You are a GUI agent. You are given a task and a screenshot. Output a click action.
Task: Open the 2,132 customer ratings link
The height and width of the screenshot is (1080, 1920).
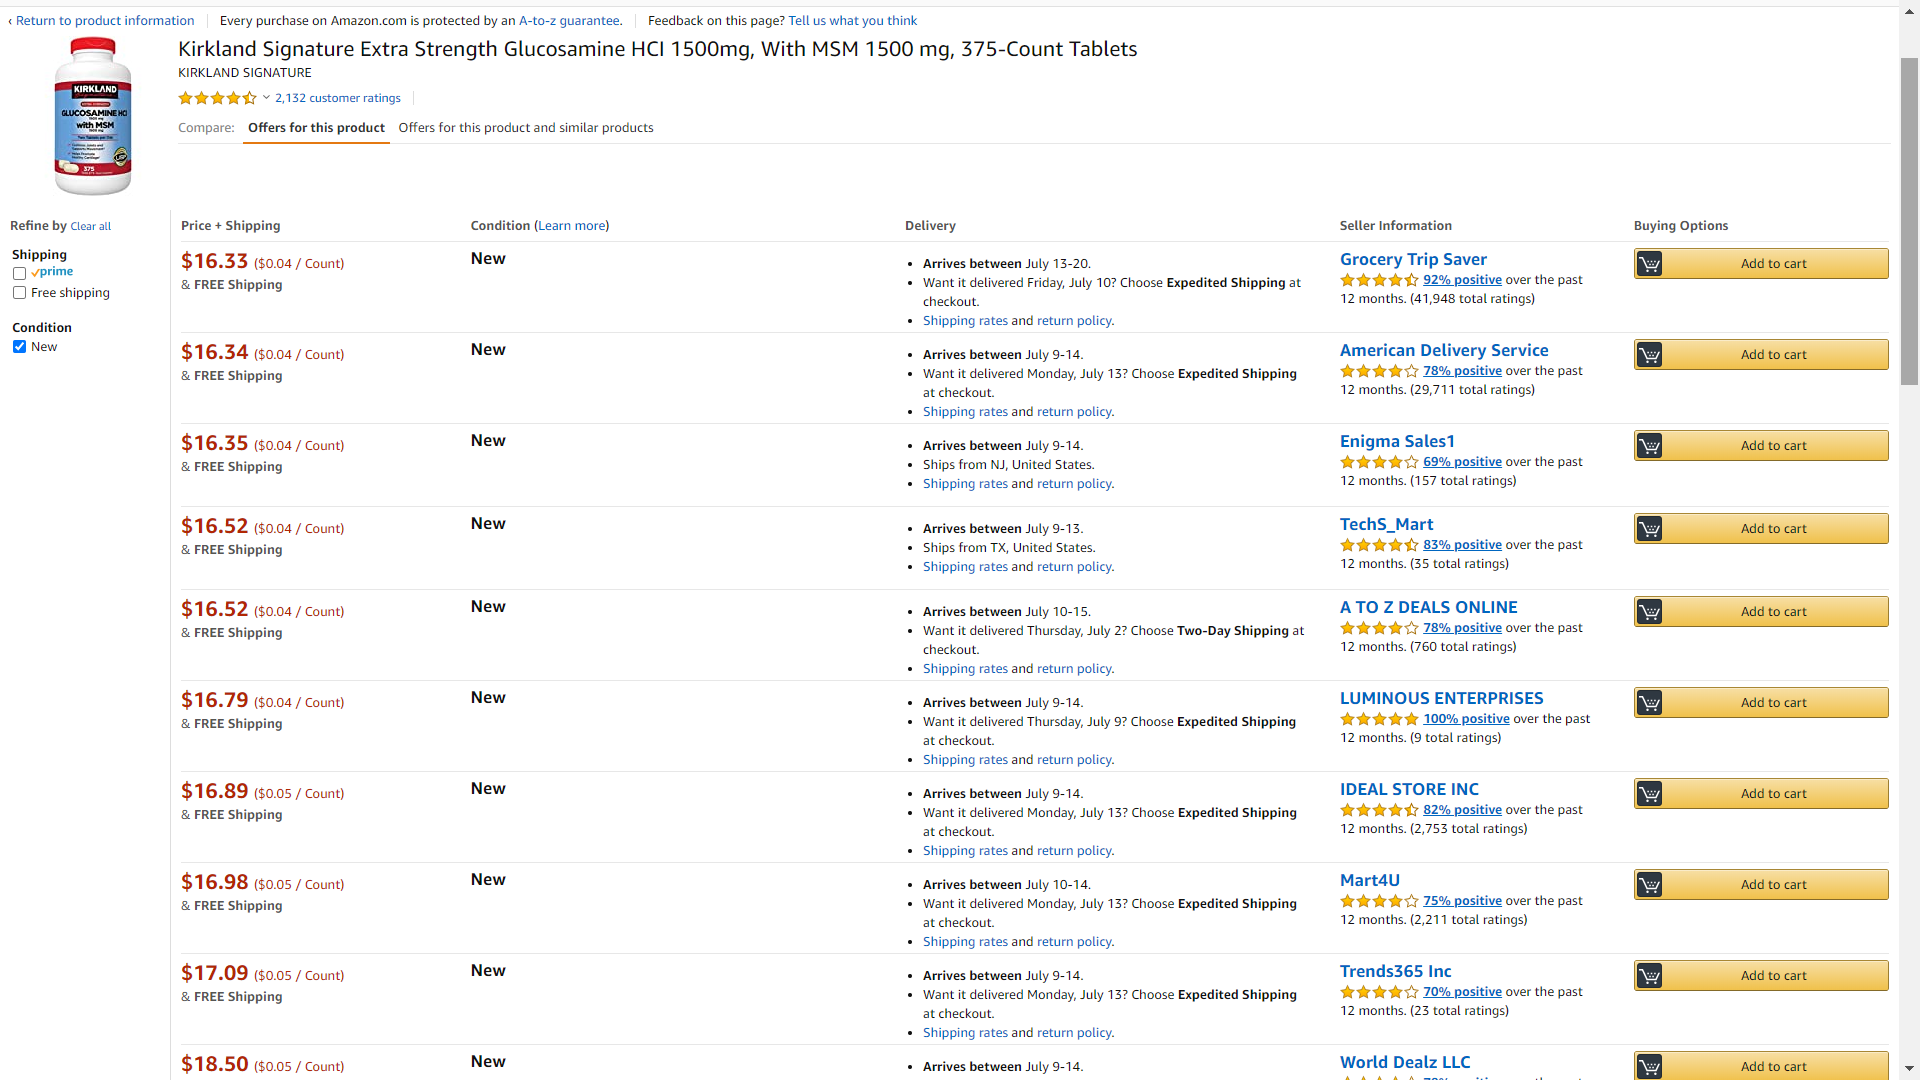click(337, 98)
